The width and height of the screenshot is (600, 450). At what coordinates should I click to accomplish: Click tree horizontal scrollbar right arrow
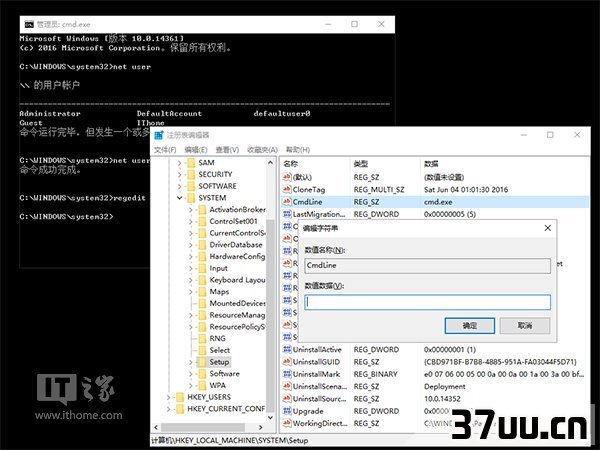click(261, 427)
